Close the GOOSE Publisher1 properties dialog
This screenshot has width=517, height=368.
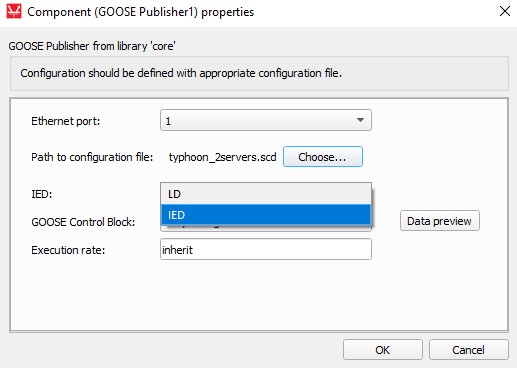point(505,11)
